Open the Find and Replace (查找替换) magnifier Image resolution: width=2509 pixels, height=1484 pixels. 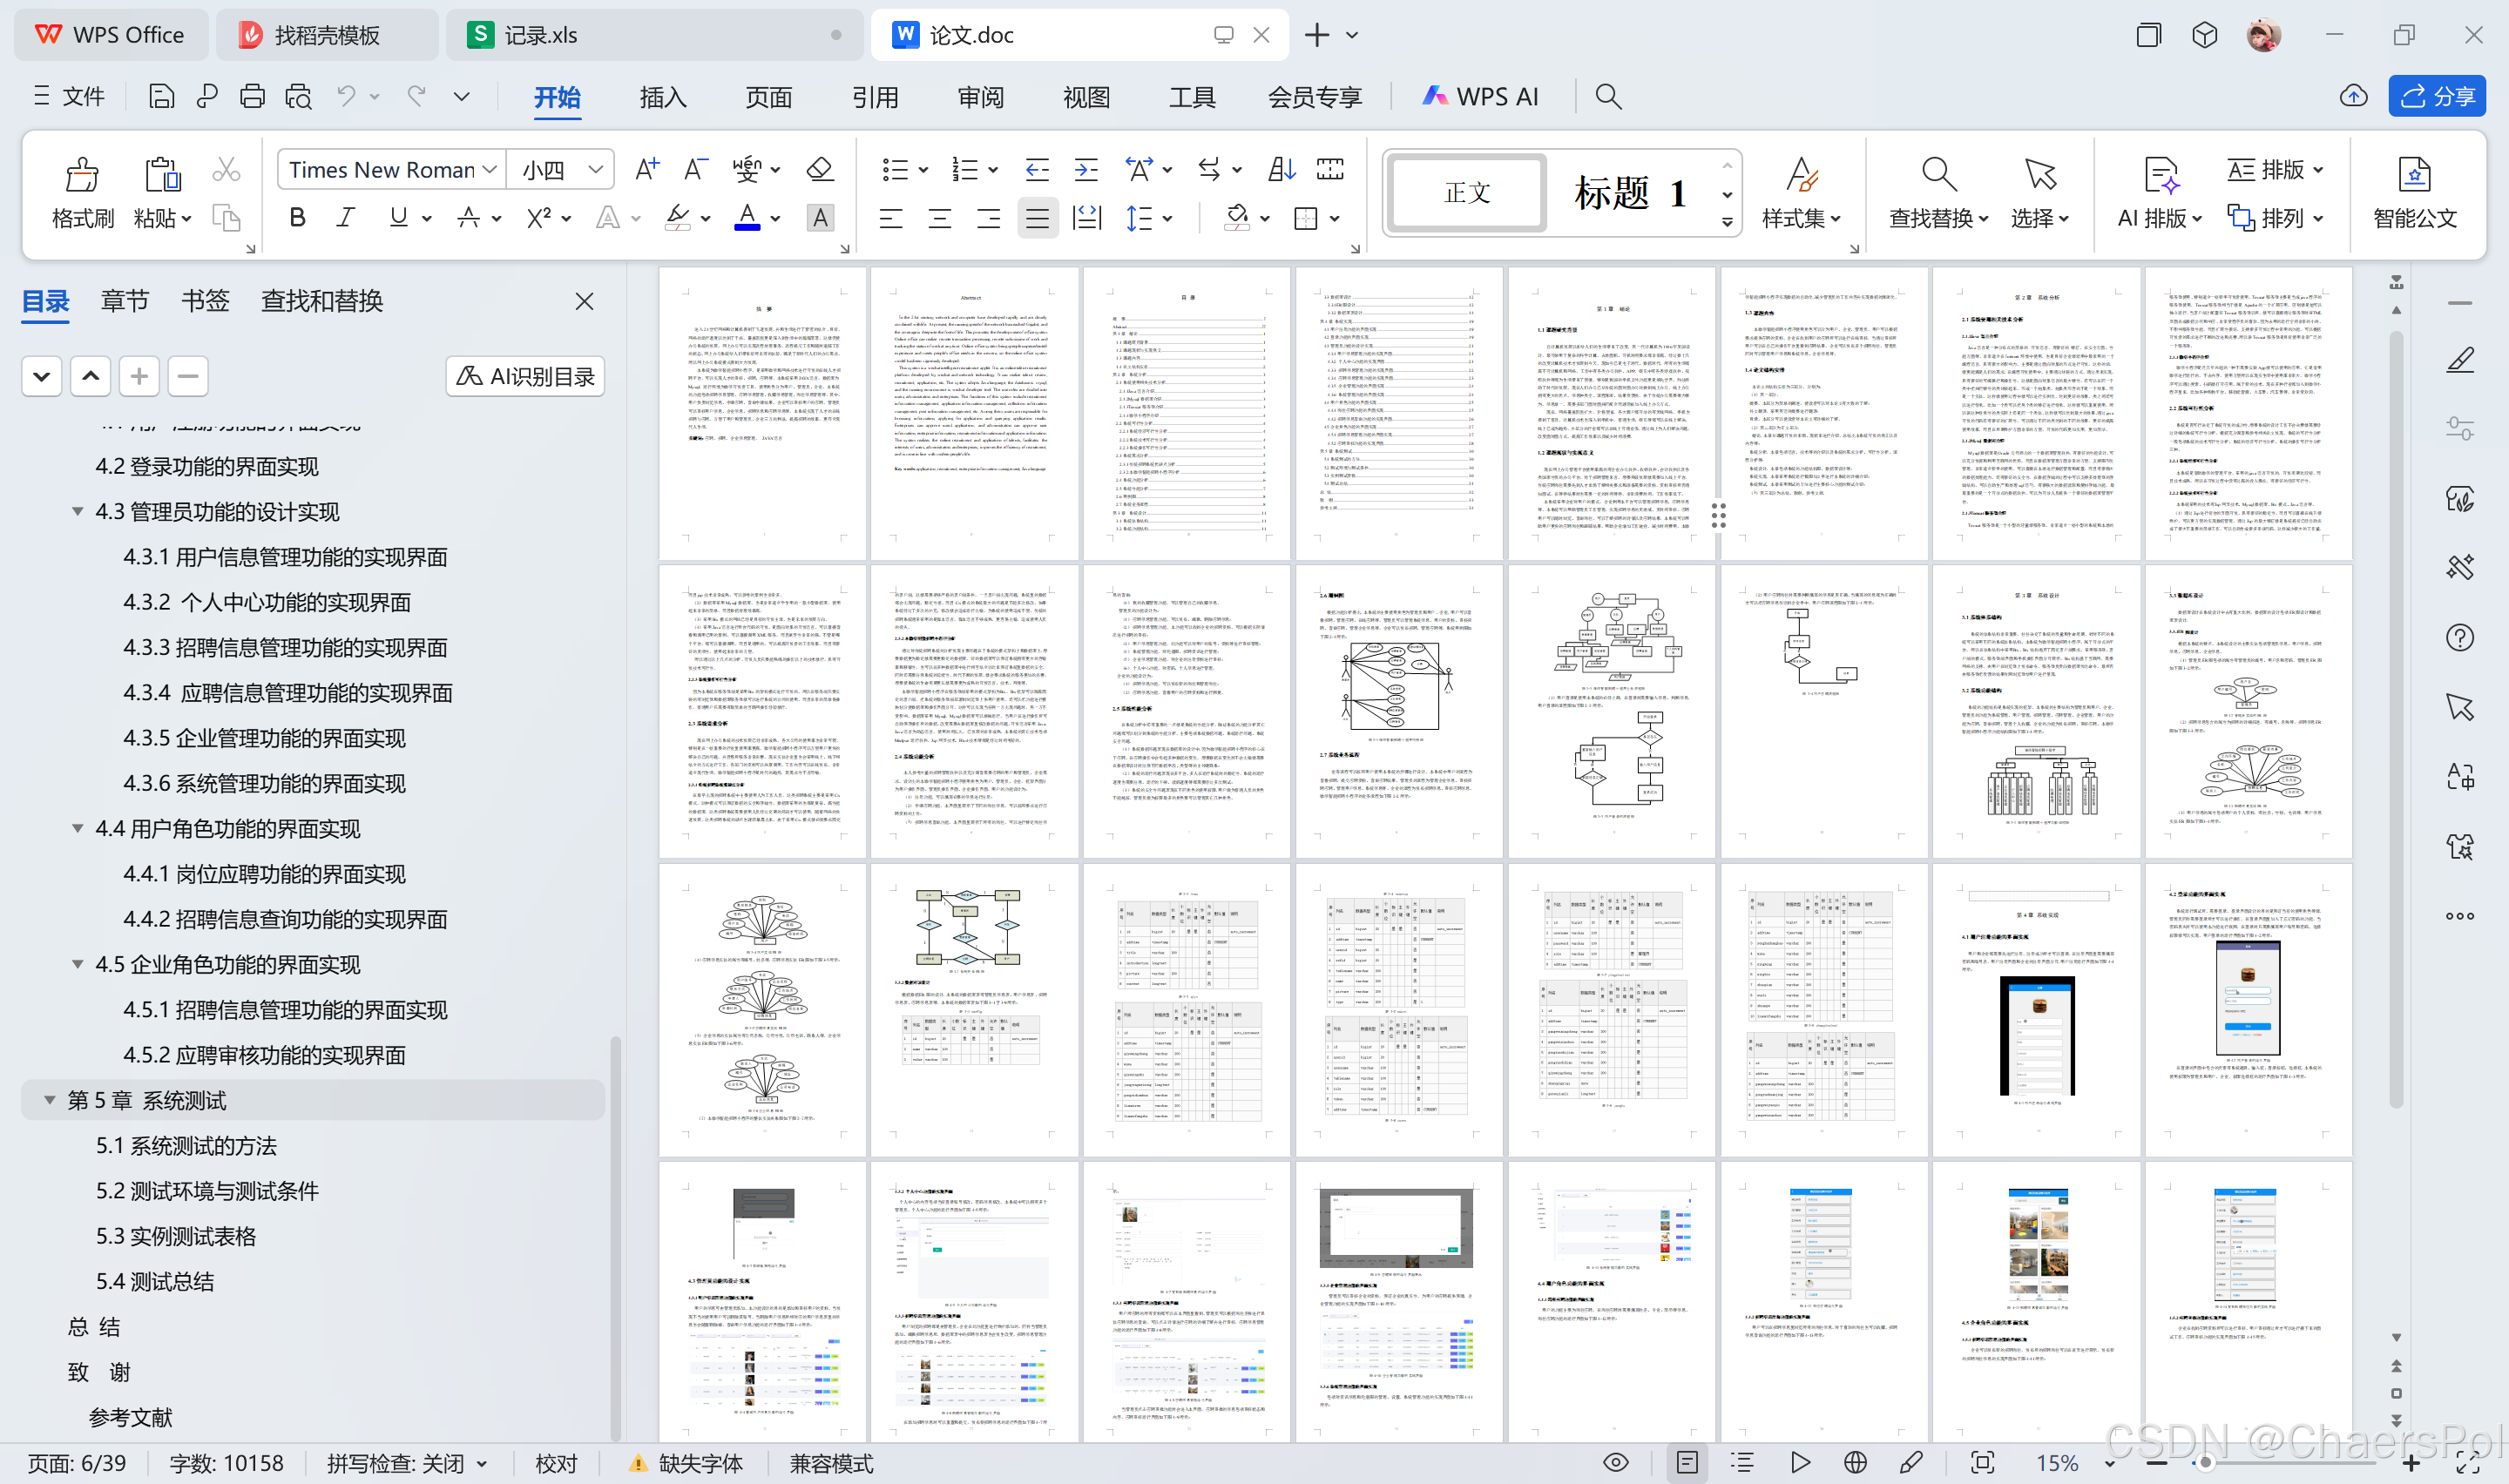pos(1938,175)
